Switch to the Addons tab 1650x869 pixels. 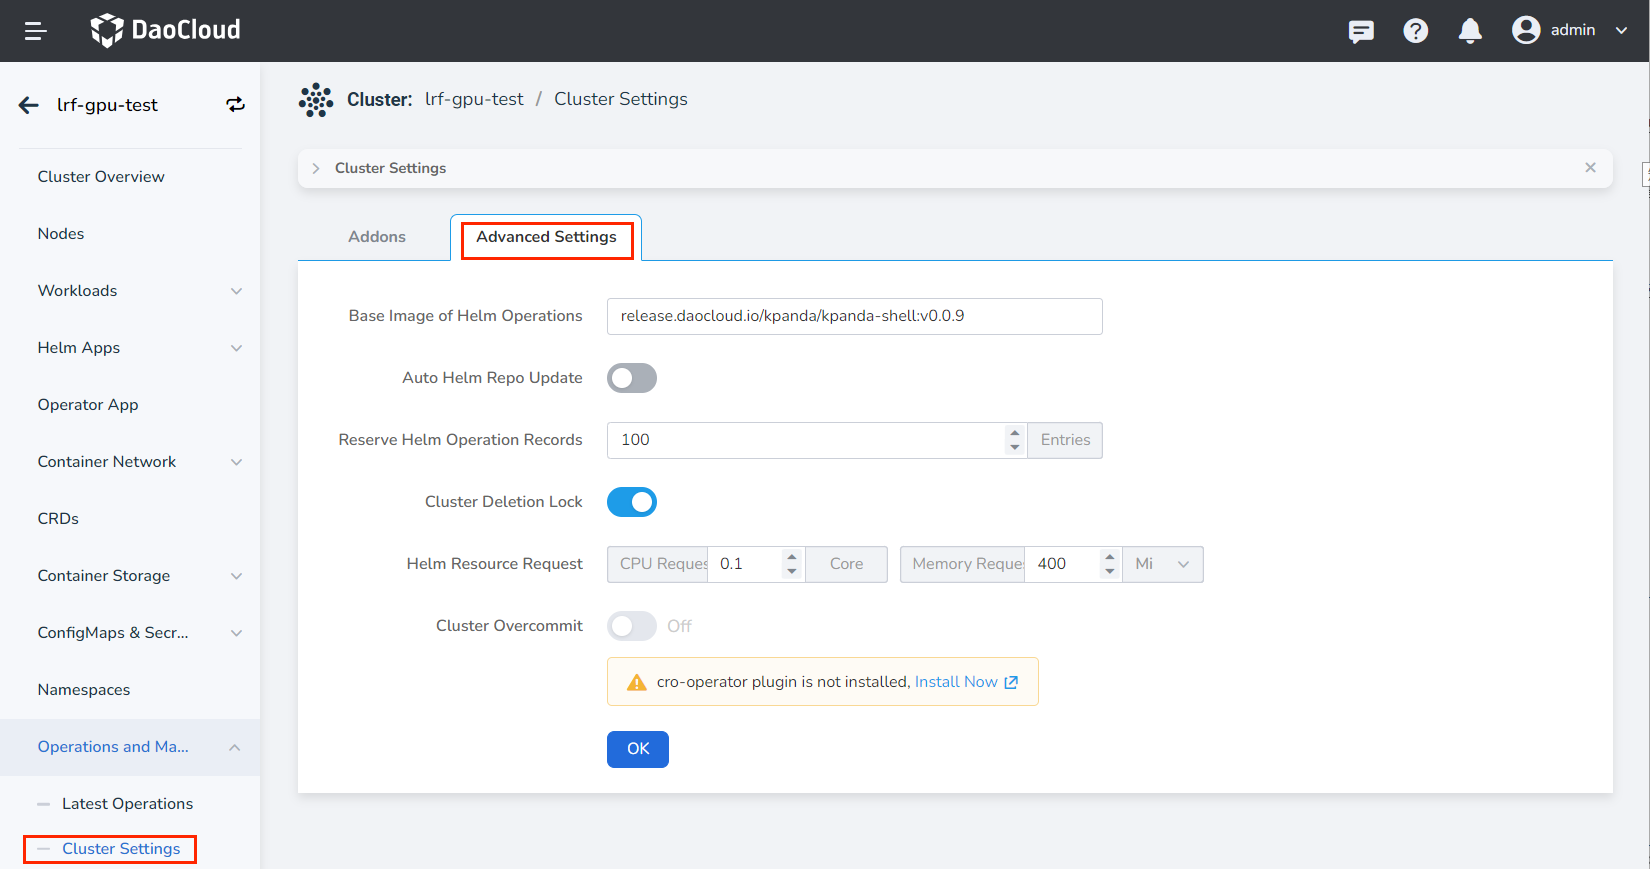click(x=376, y=237)
